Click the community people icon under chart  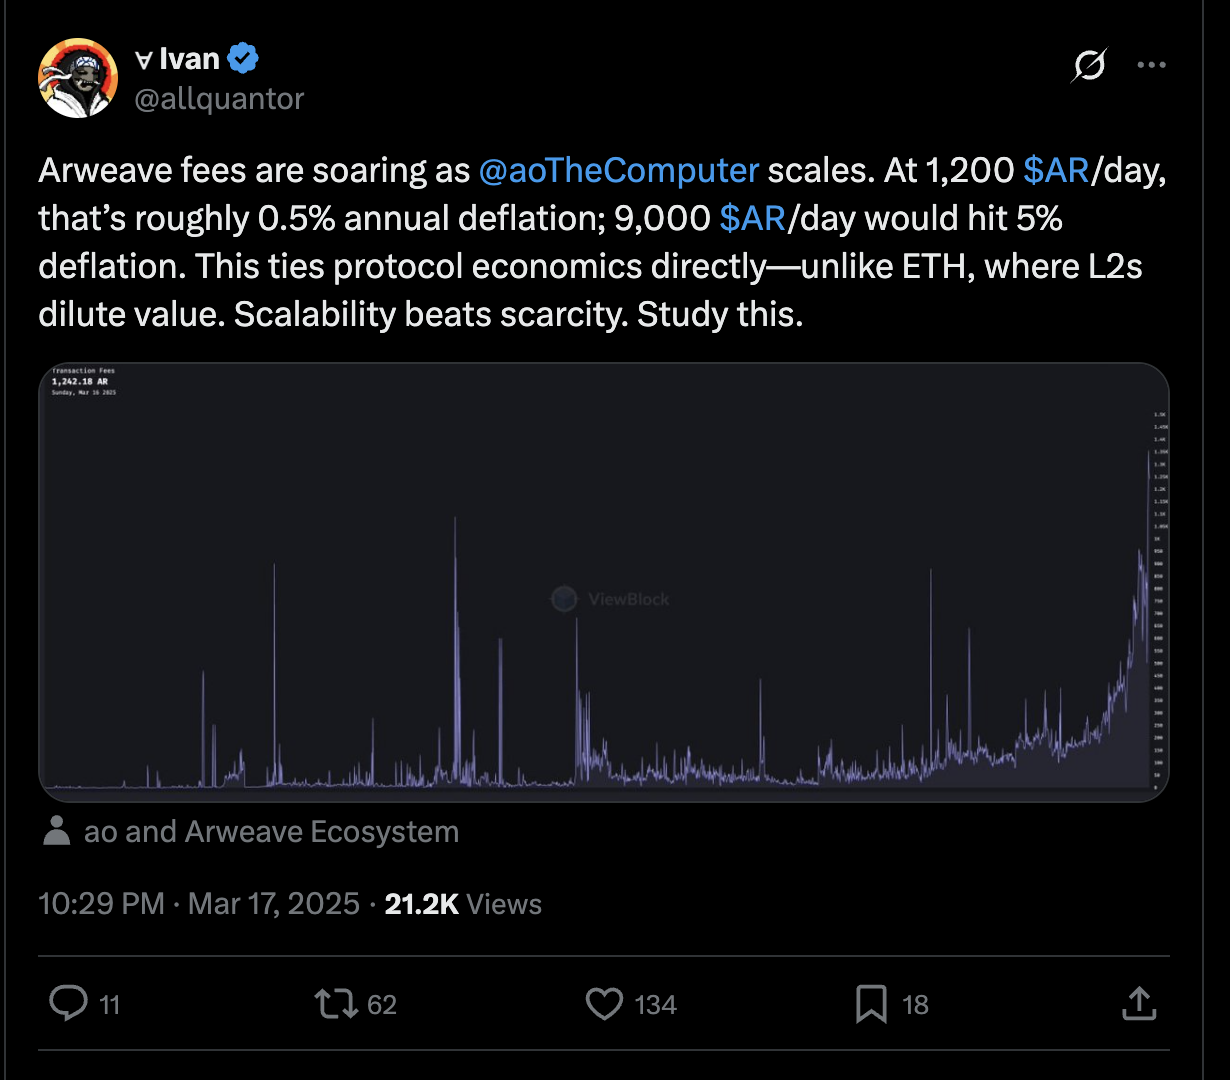[x=57, y=831]
